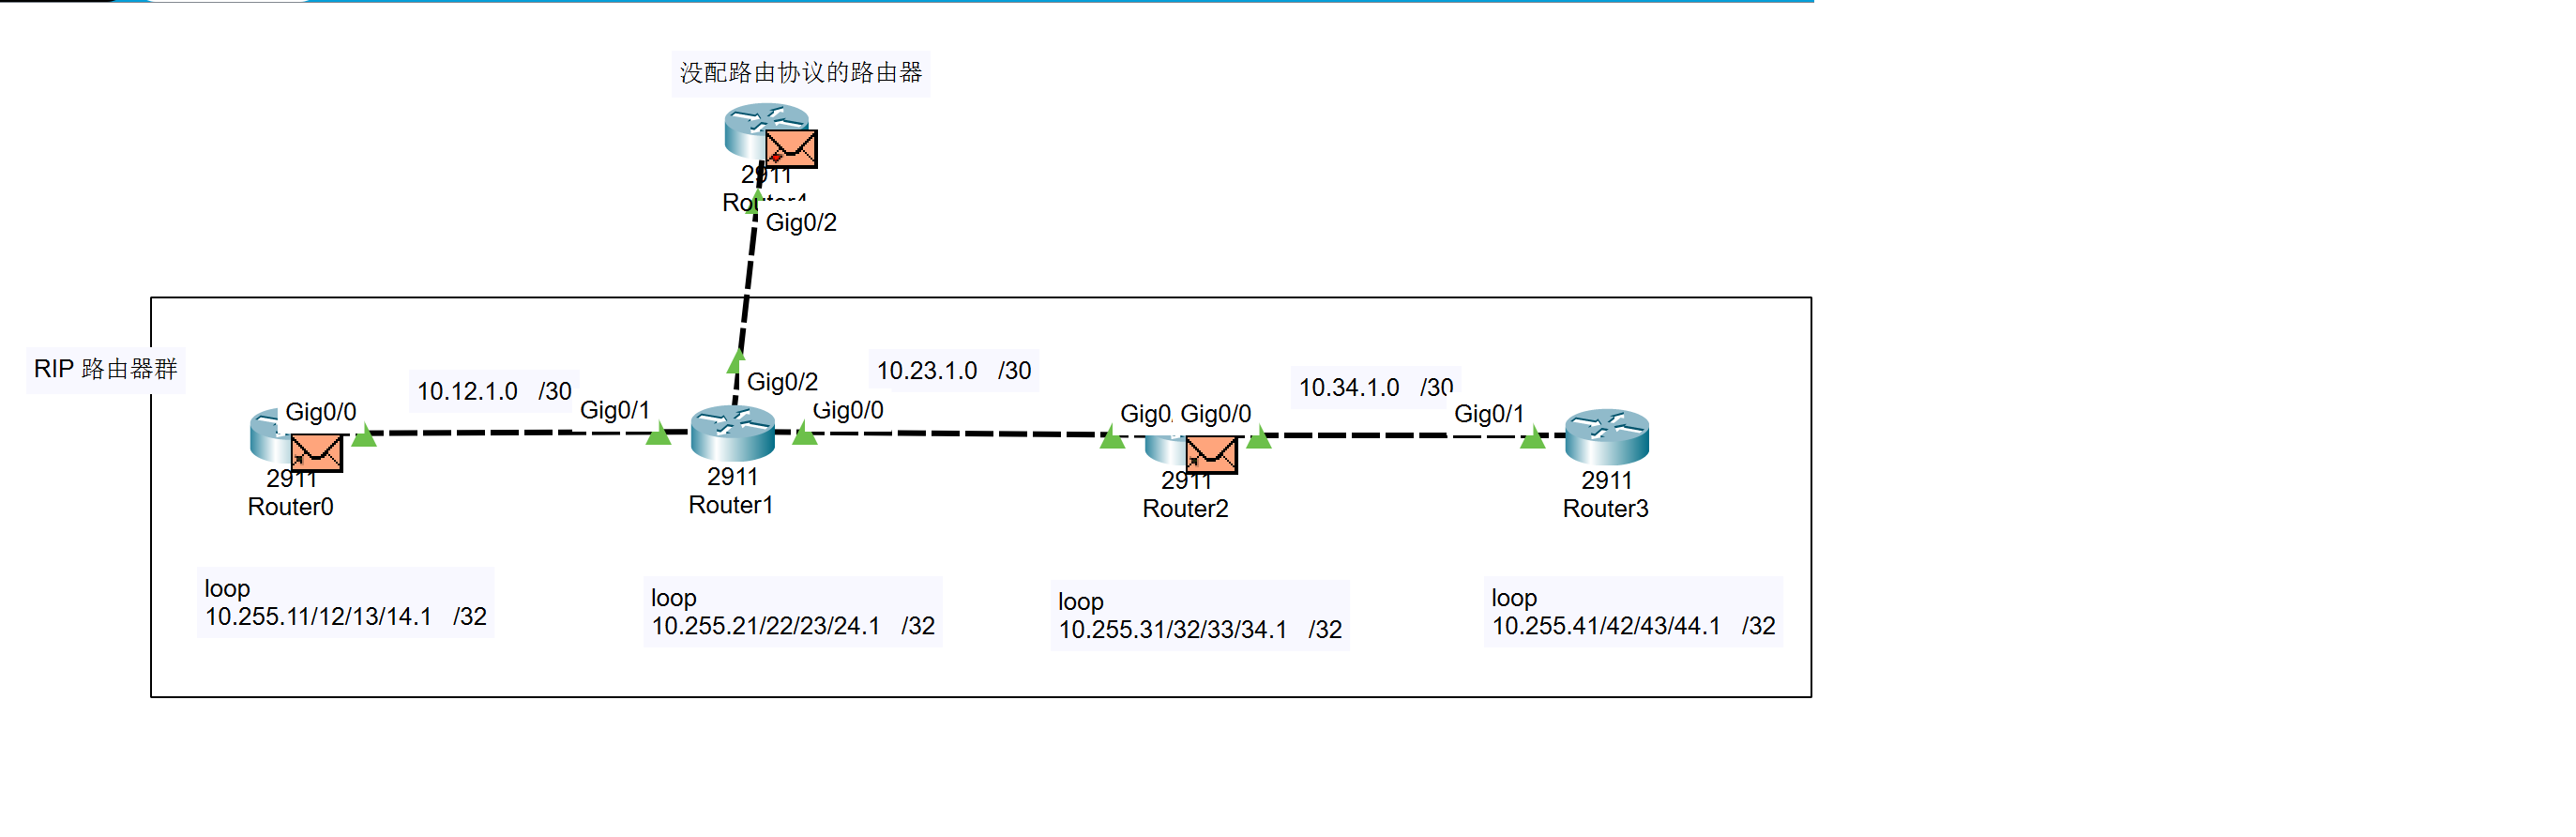2576x837 pixels.
Task: Click the 2911 model label under Router1
Action: [733, 477]
